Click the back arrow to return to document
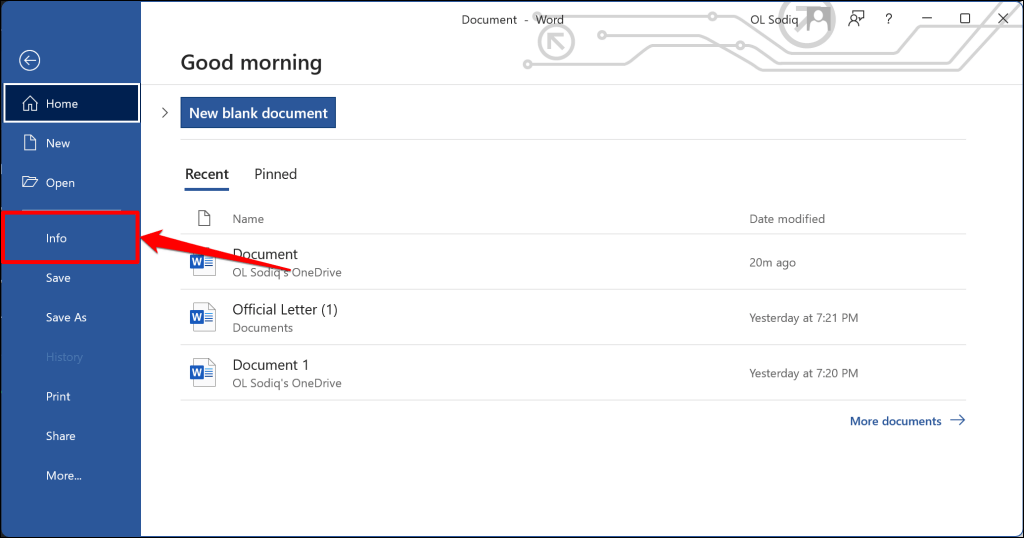The width and height of the screenshot is (1024, 538). click(x=29, y=61)
